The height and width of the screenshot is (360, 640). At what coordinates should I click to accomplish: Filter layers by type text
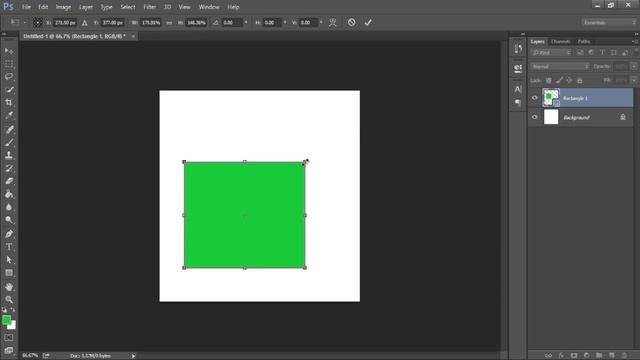602,53
